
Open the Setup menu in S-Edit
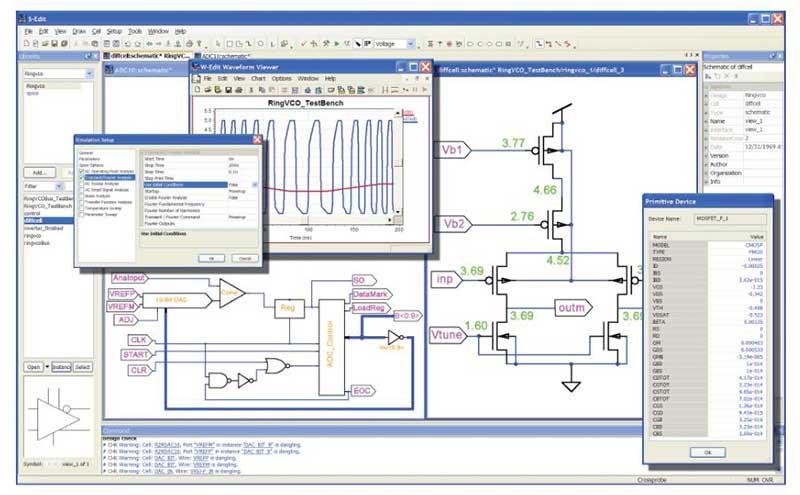[x=114, y=31]
